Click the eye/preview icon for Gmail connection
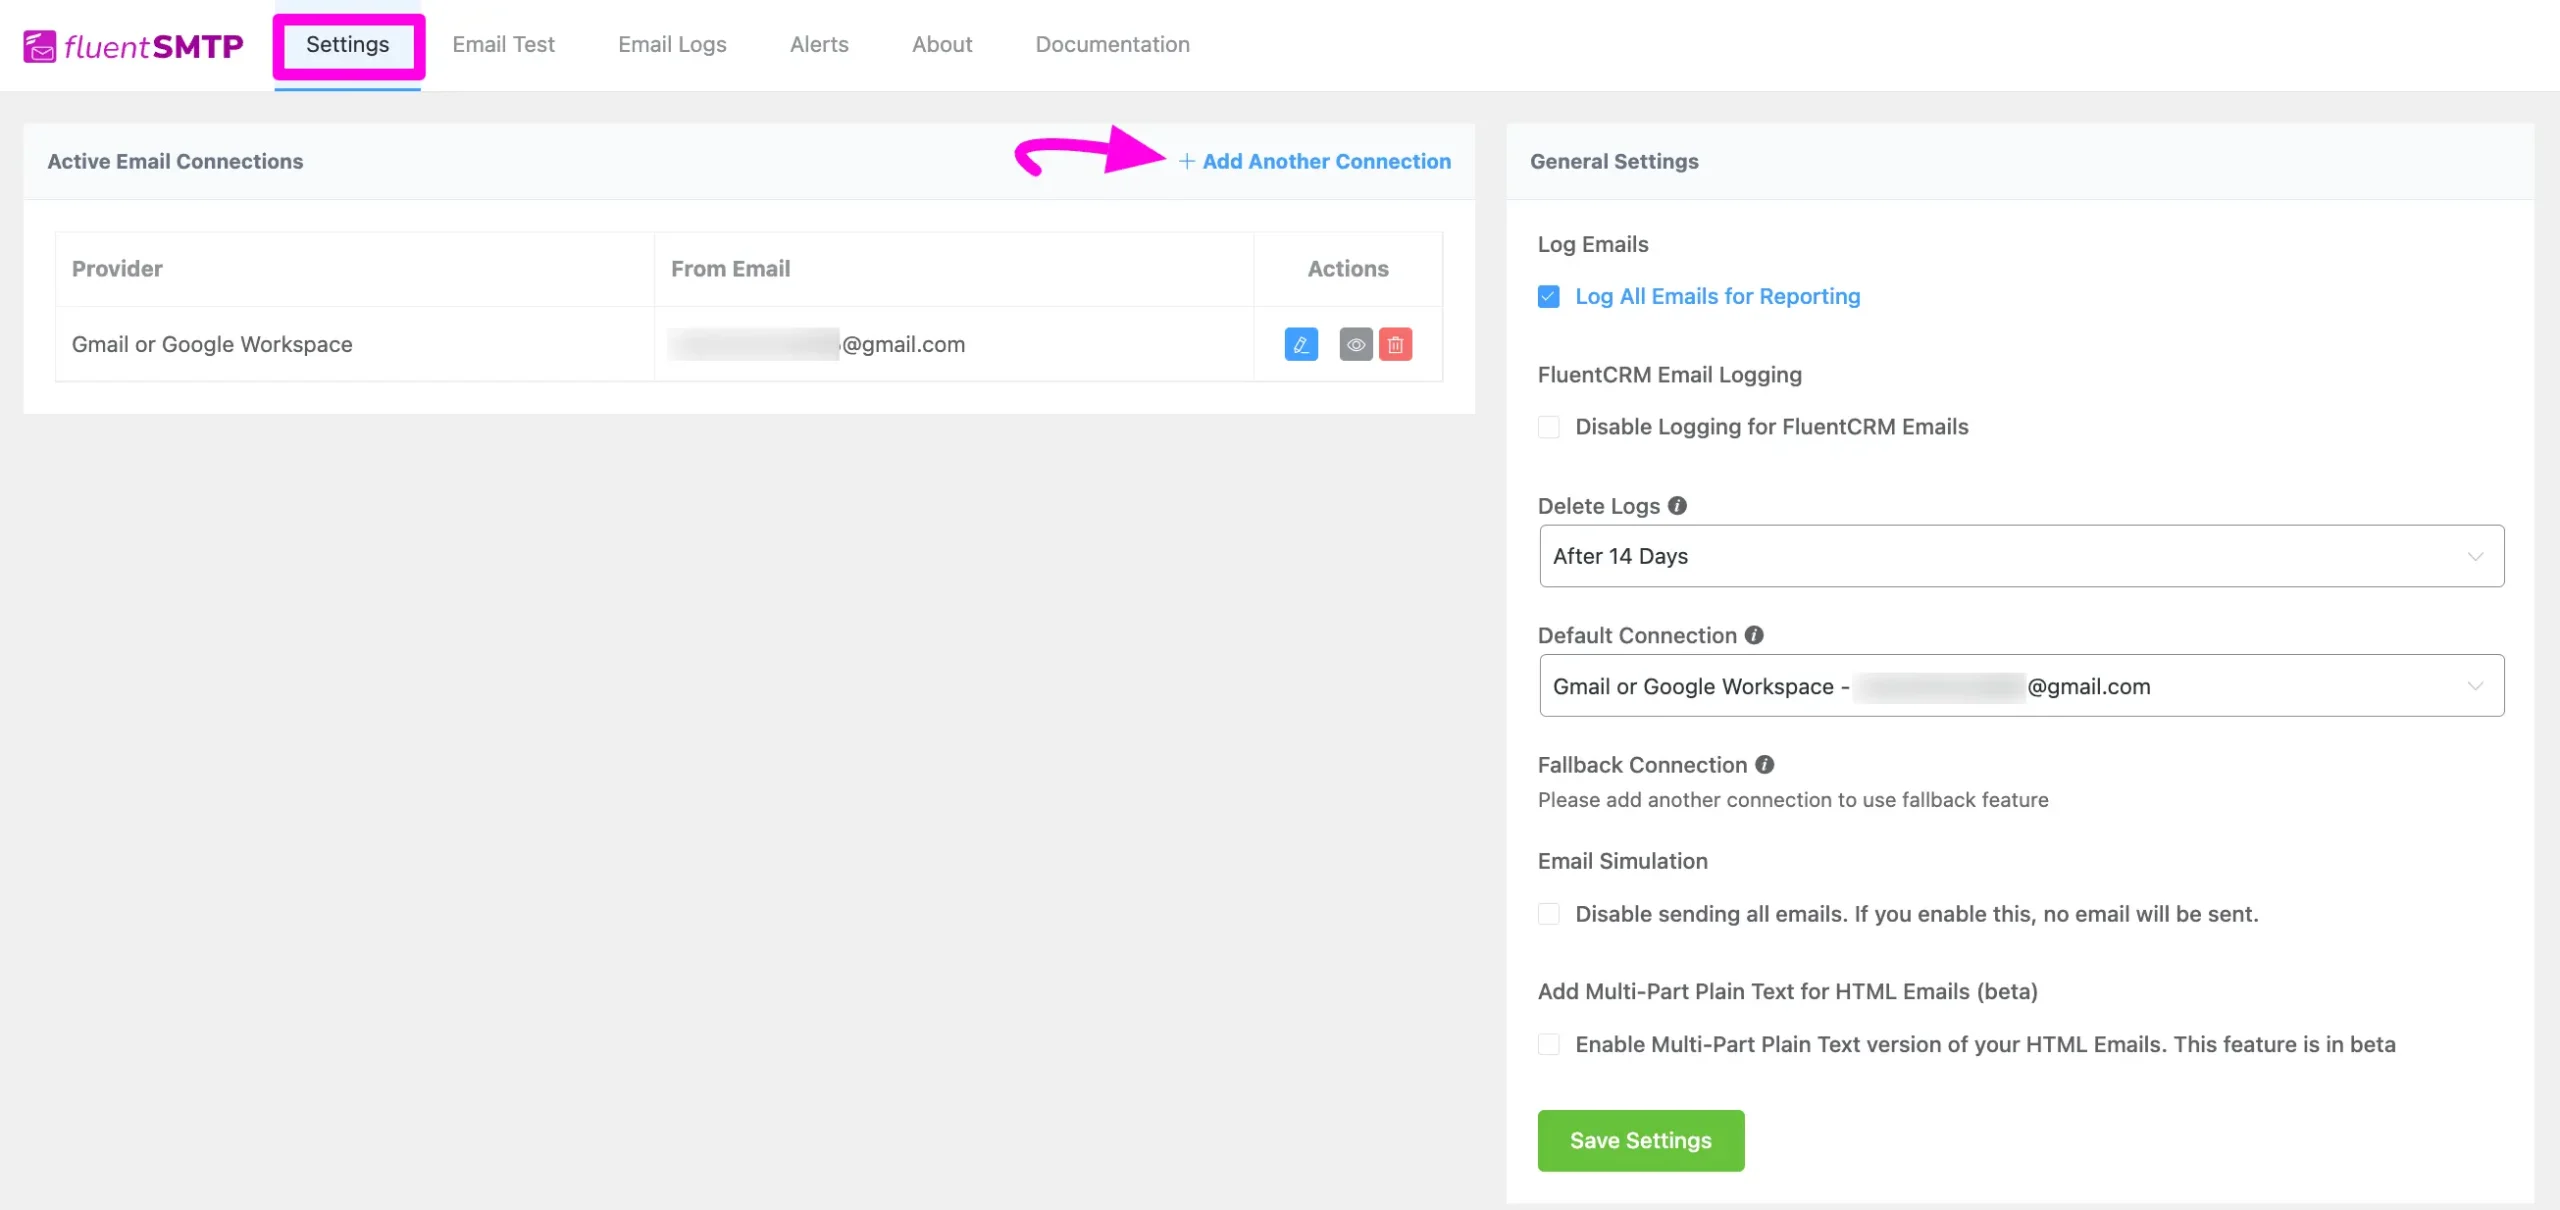Image resolution: width=2560 pixels, height=1210 pixels. pyautogui.click(x=1355, y=343)
